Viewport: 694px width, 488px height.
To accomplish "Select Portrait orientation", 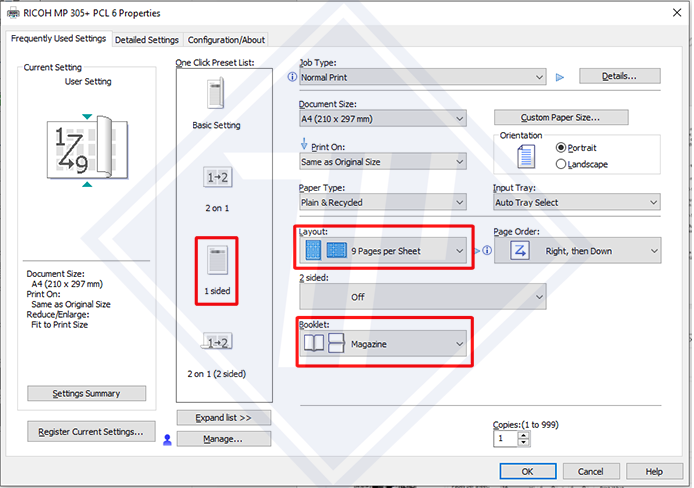I will point(560,148).
